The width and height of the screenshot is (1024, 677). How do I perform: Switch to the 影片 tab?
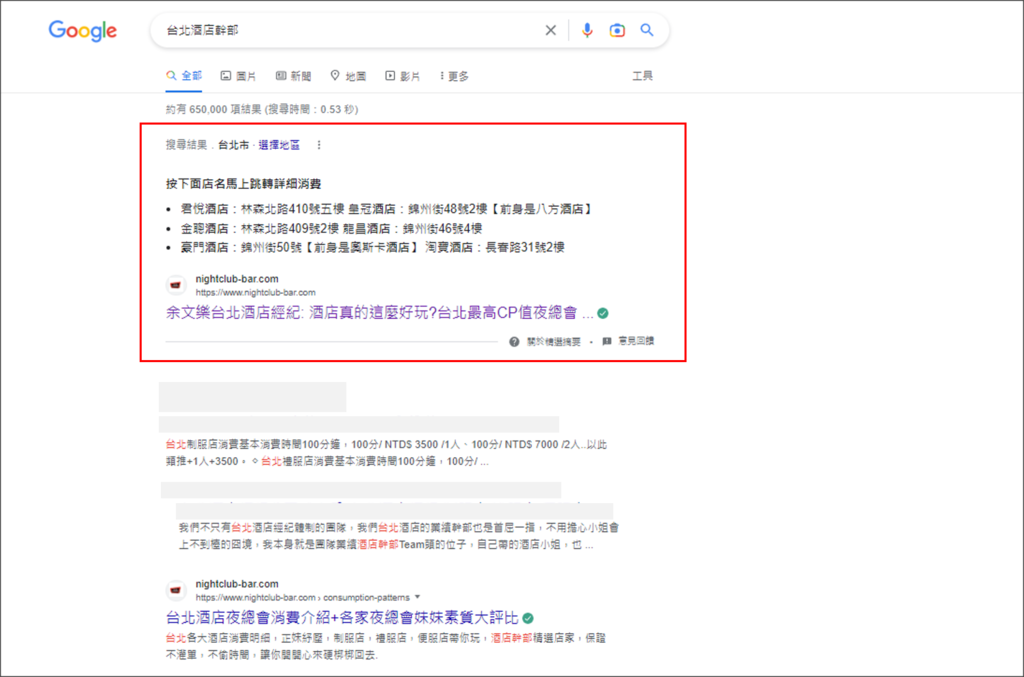402,76
